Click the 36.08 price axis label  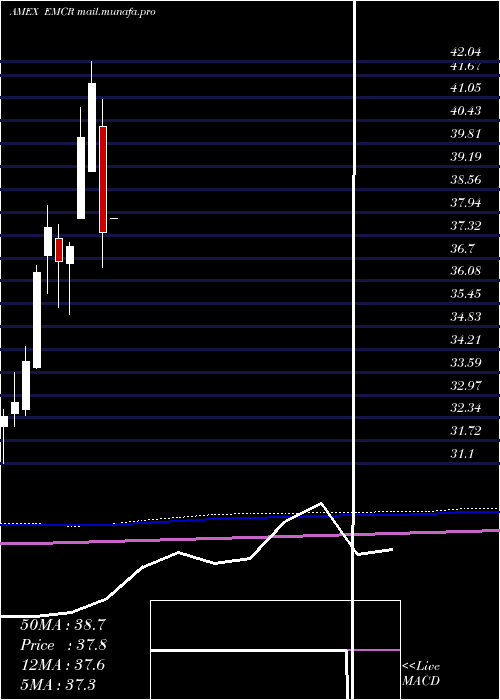[x=466, y=271]
